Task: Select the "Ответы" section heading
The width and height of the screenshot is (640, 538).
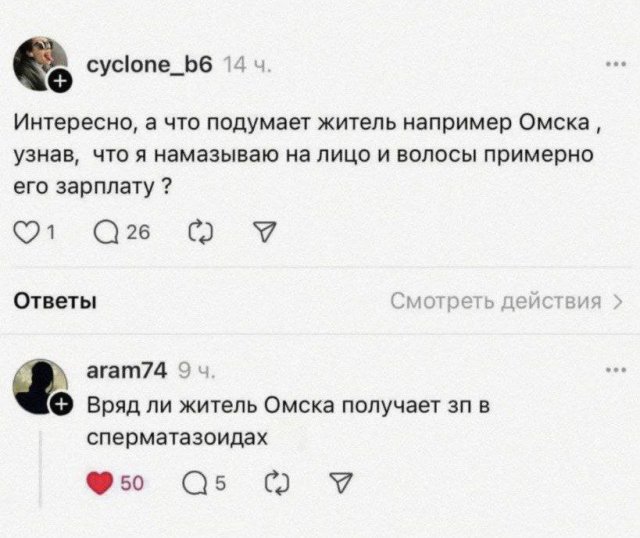Action: click(x=55, y=302)
